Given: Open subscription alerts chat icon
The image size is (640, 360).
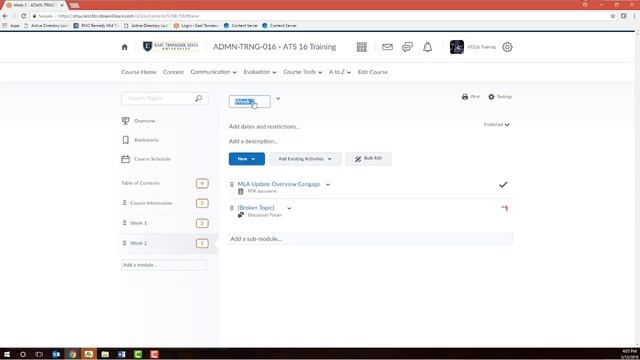Looking at the screenshot, I should (407, 47).
